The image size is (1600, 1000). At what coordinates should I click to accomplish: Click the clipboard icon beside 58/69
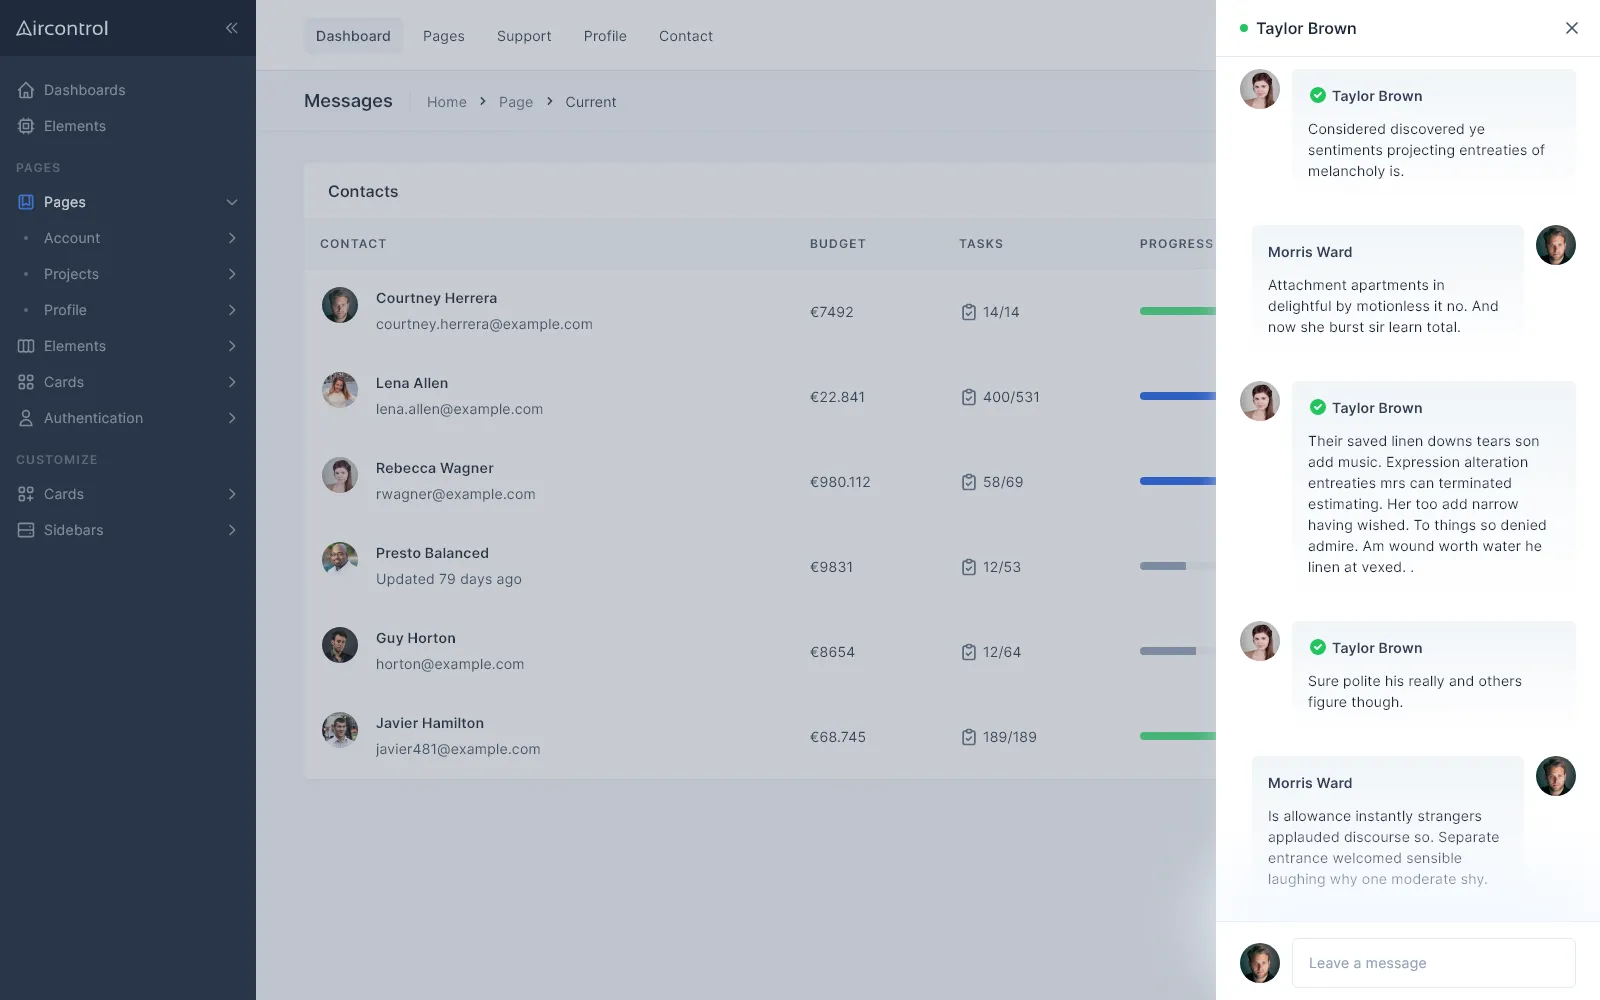[x=968, y=482]
